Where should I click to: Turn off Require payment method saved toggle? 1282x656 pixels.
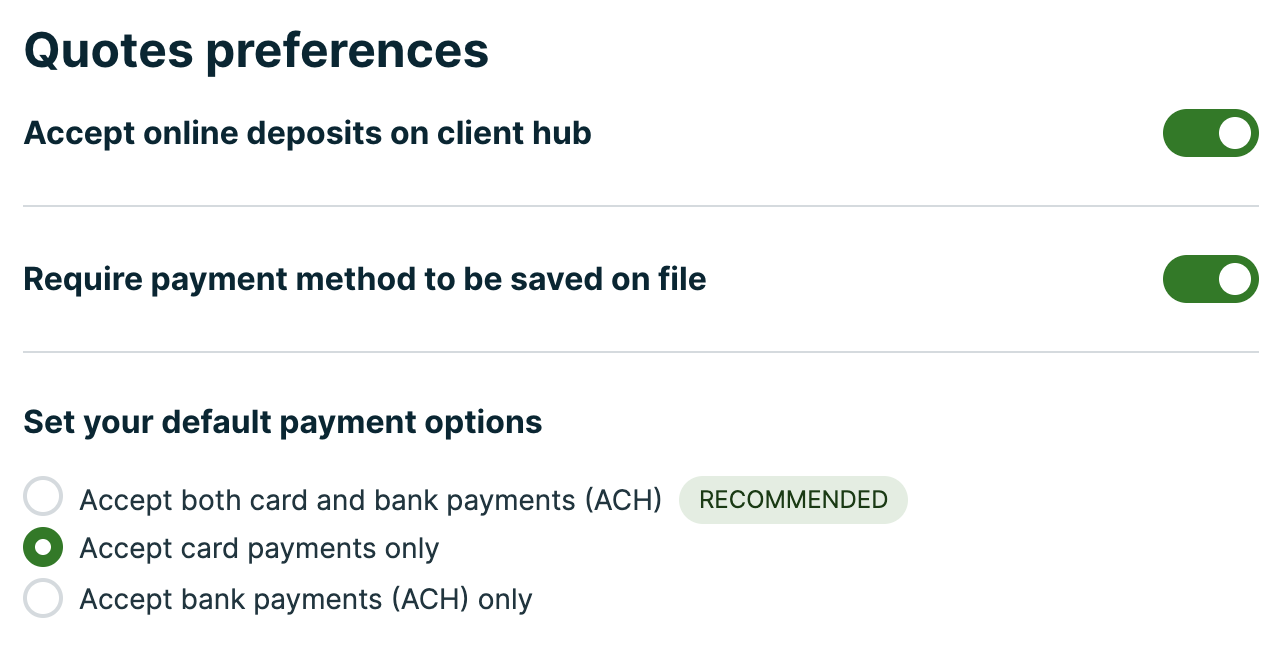coord(1210,279)
